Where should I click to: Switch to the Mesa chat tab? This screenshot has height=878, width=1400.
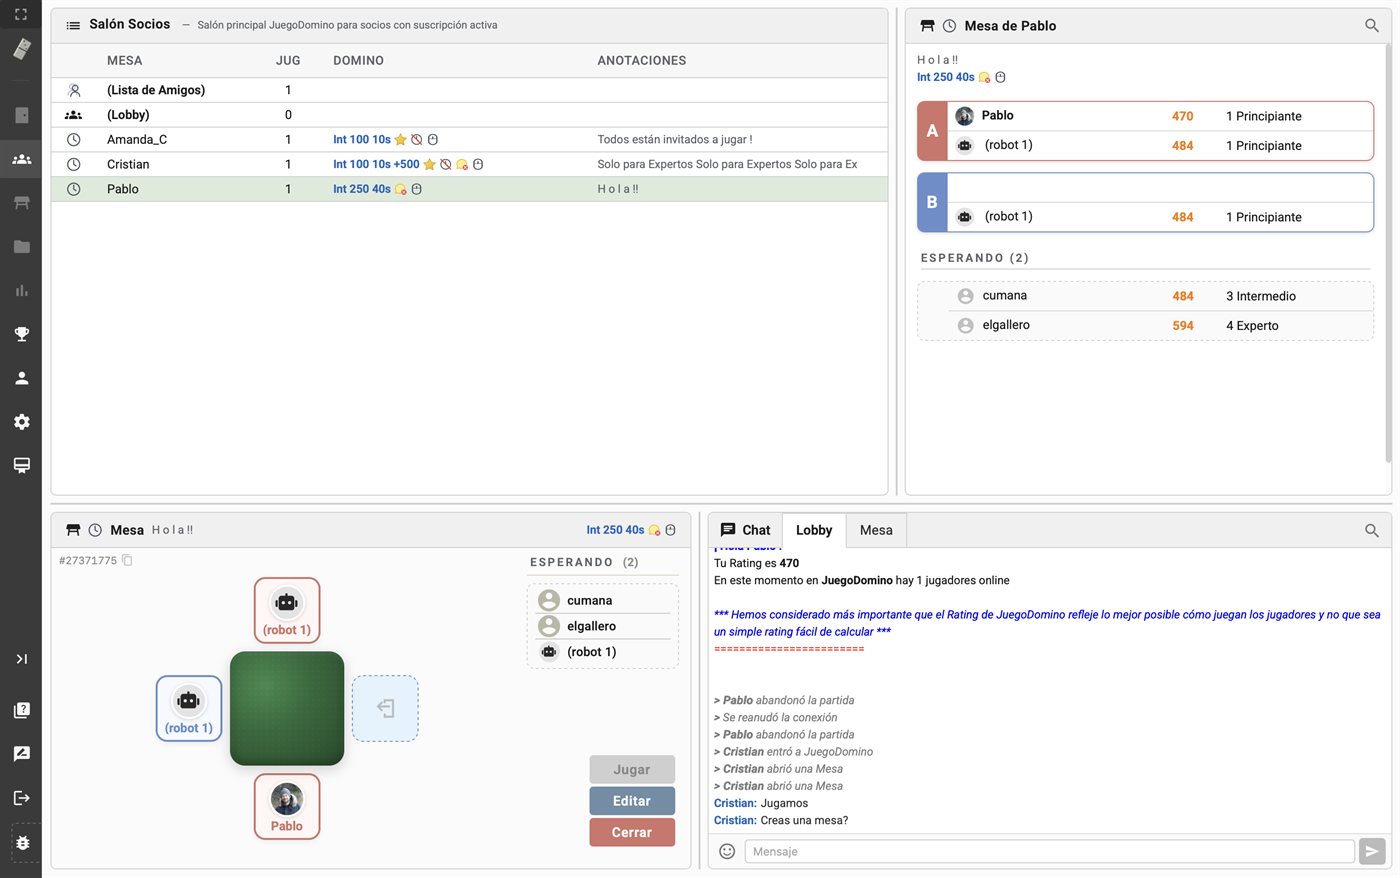tap(876, 530)
